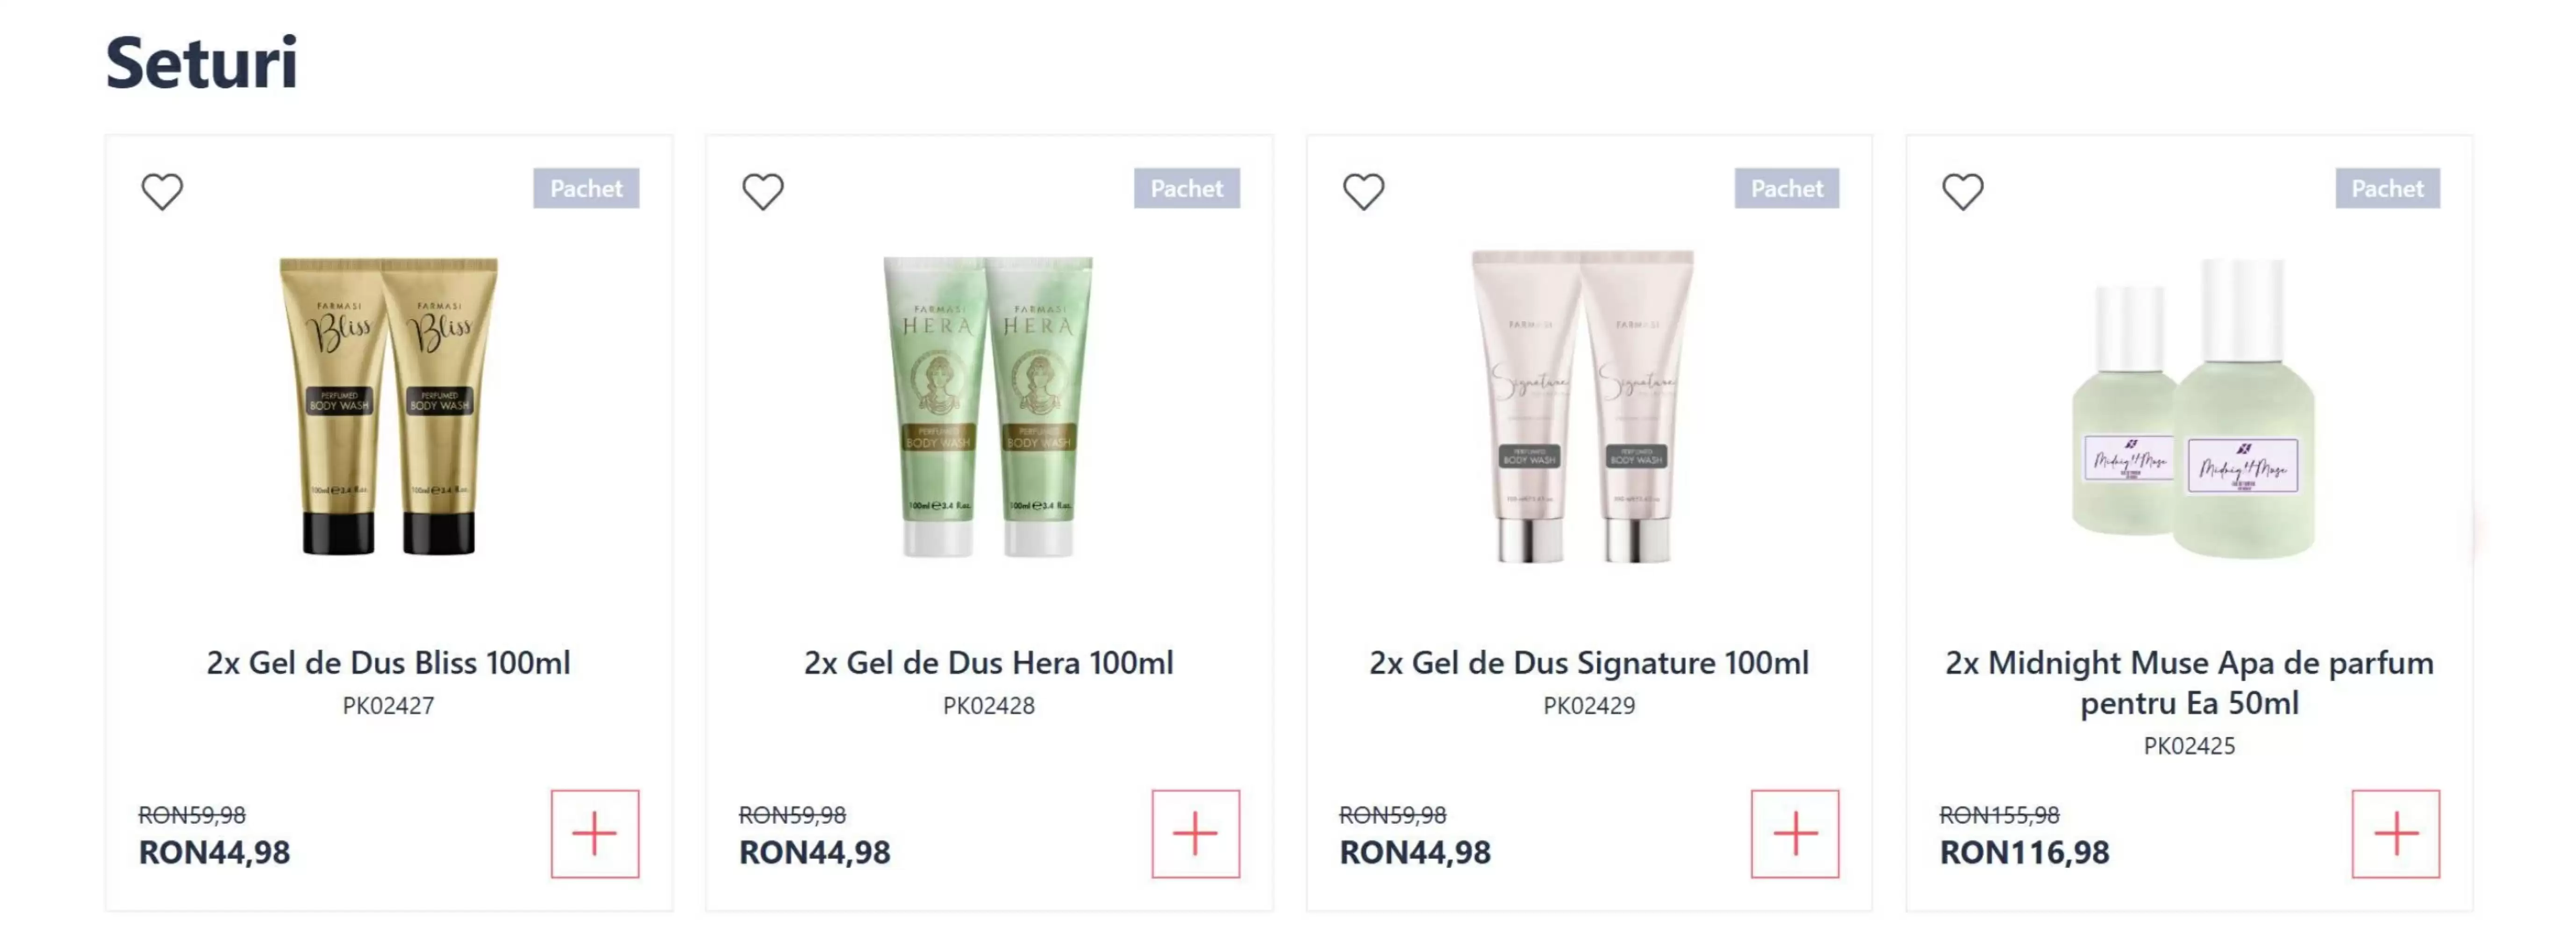Click product code PK02428
This screenshot has height=935, width=2576.
989,705
